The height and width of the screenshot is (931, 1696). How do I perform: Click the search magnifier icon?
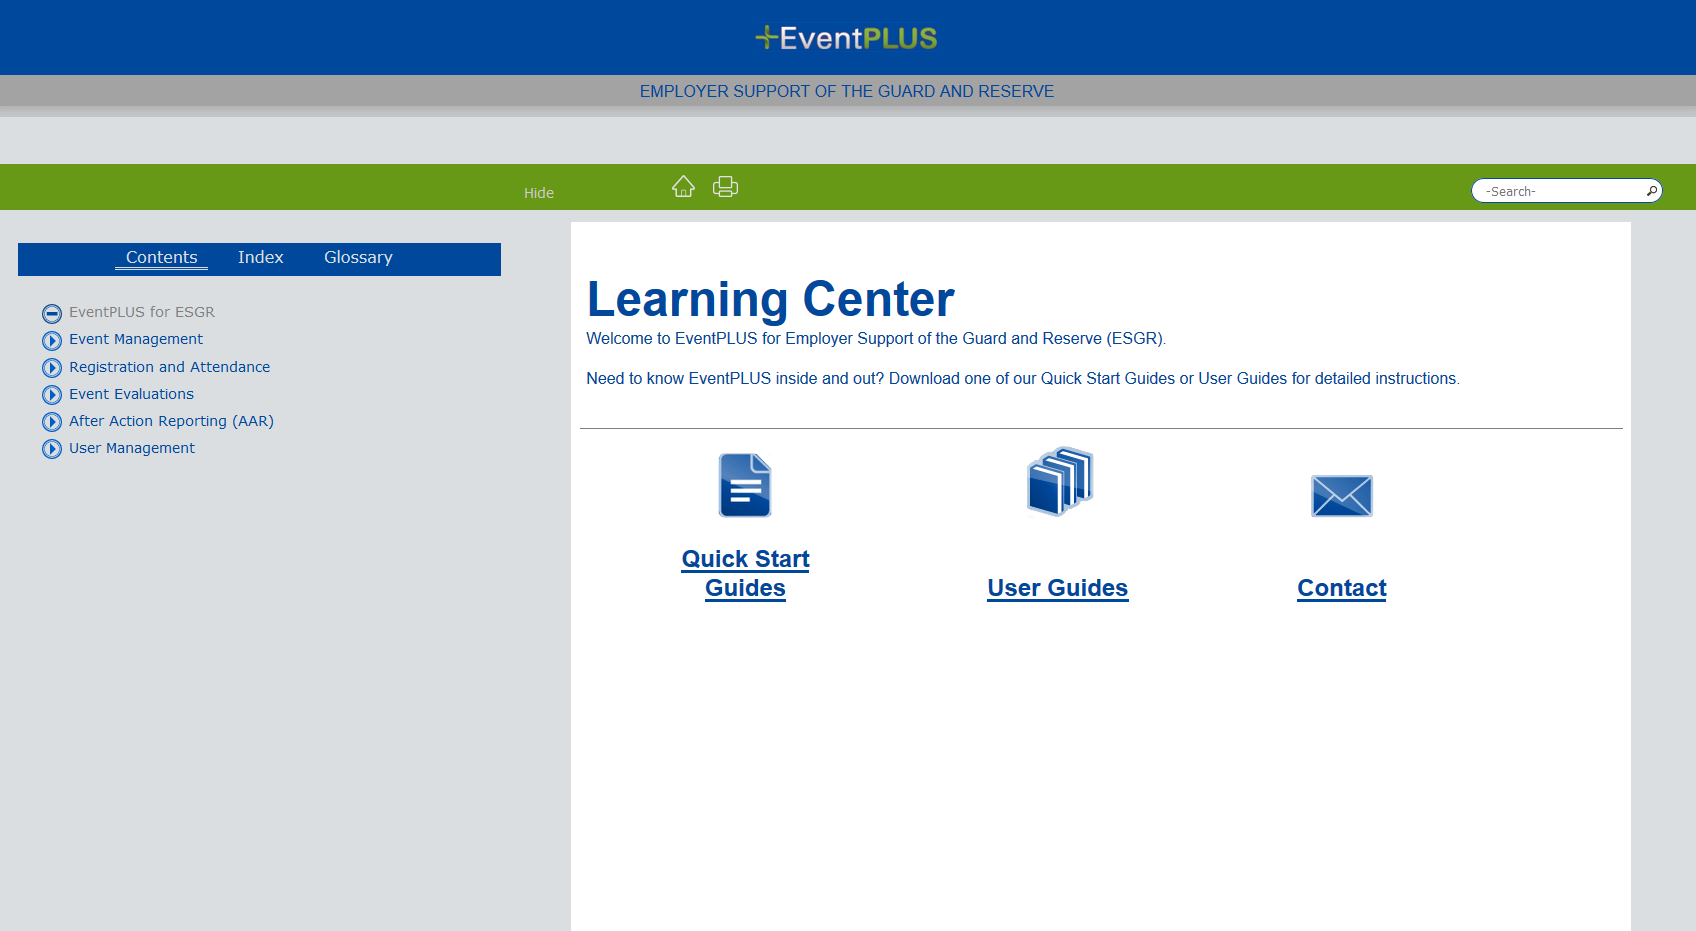coord(1651,191)
